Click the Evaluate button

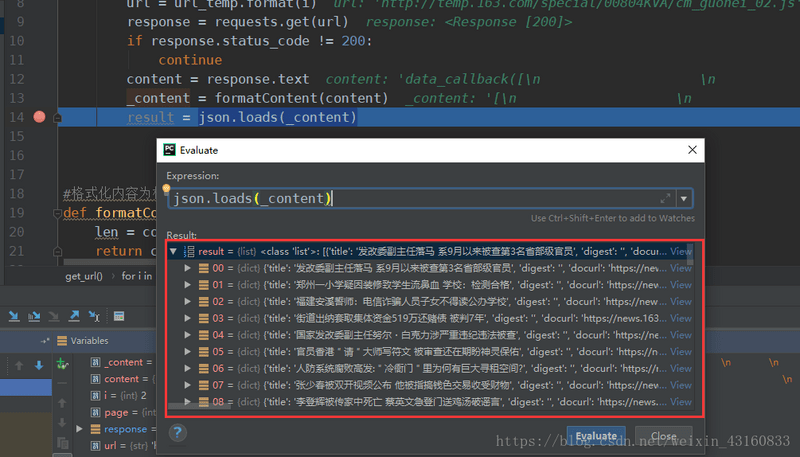[596, 436]
